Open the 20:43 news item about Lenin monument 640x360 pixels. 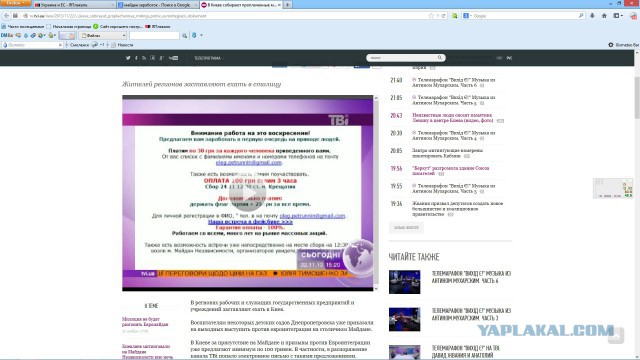click(x=453, y=118)
